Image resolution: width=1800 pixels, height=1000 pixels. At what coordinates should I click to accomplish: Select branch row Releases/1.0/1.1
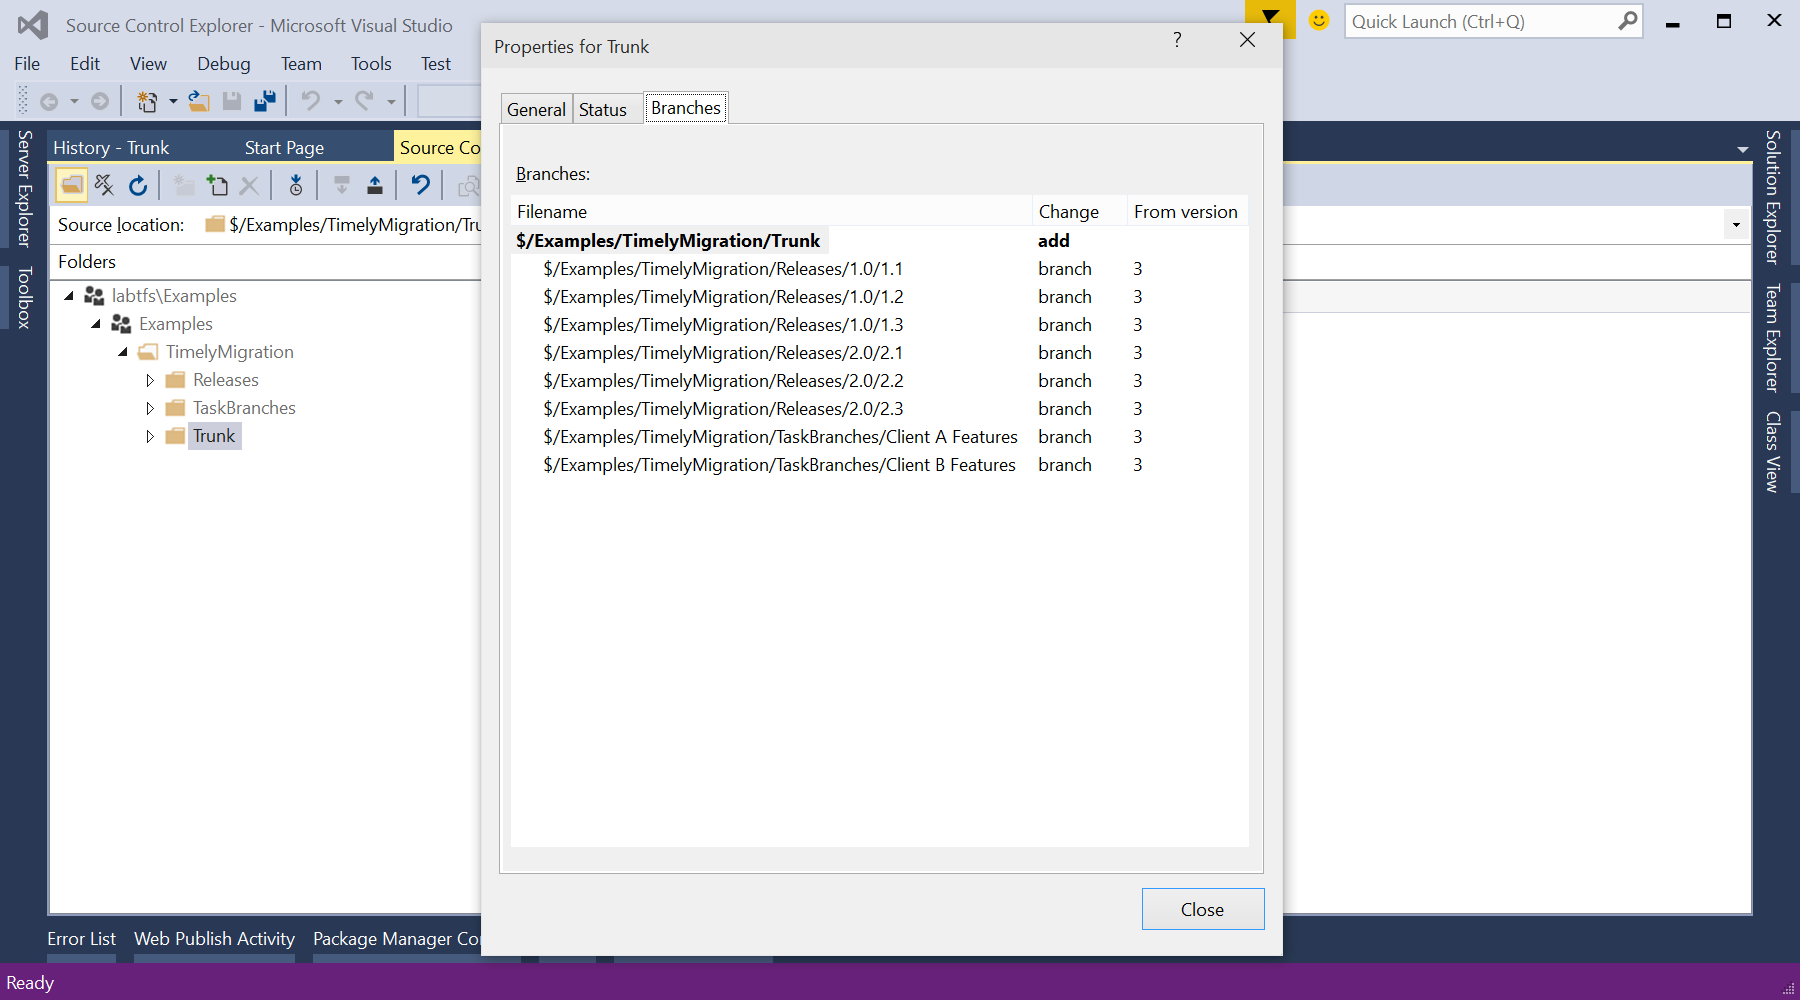pos(880,269)
